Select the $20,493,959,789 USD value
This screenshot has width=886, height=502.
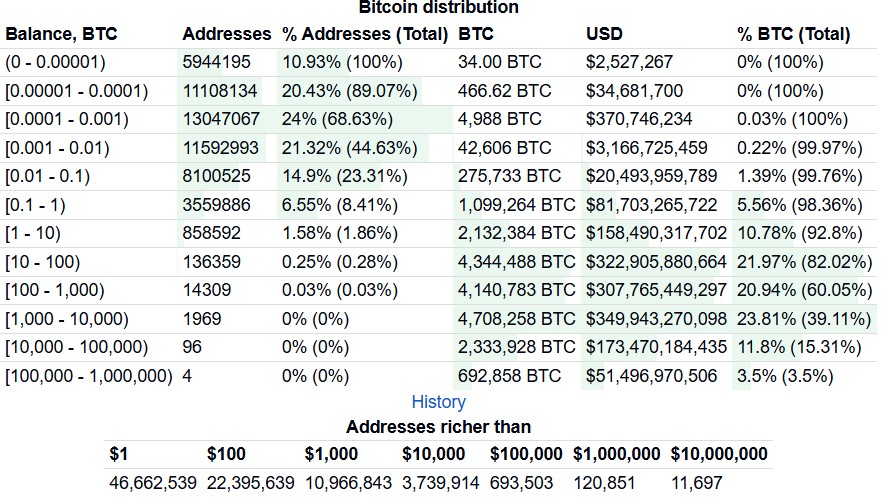(651, 177)
